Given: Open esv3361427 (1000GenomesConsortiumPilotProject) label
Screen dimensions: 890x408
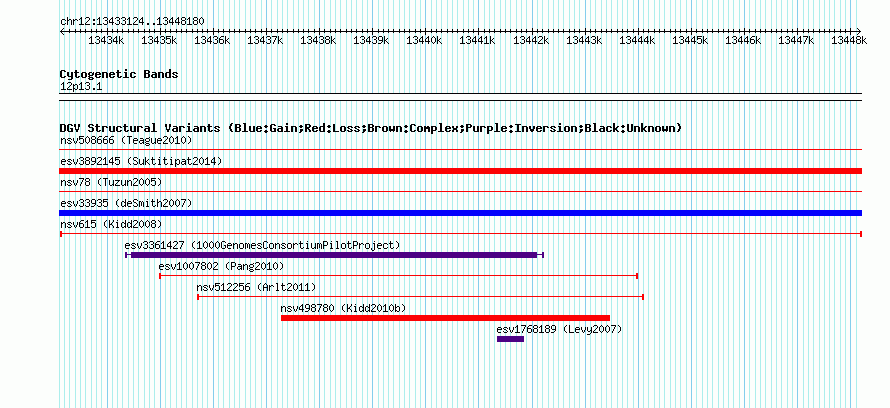Looking at the screenshot, I should tap(262, 245).
